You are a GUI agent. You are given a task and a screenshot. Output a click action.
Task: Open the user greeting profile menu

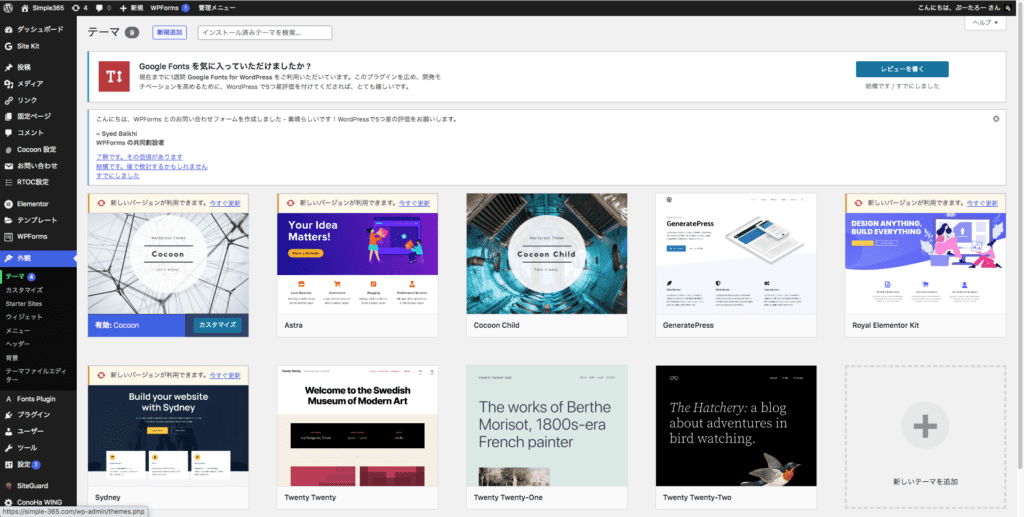(x=964, y=8)
